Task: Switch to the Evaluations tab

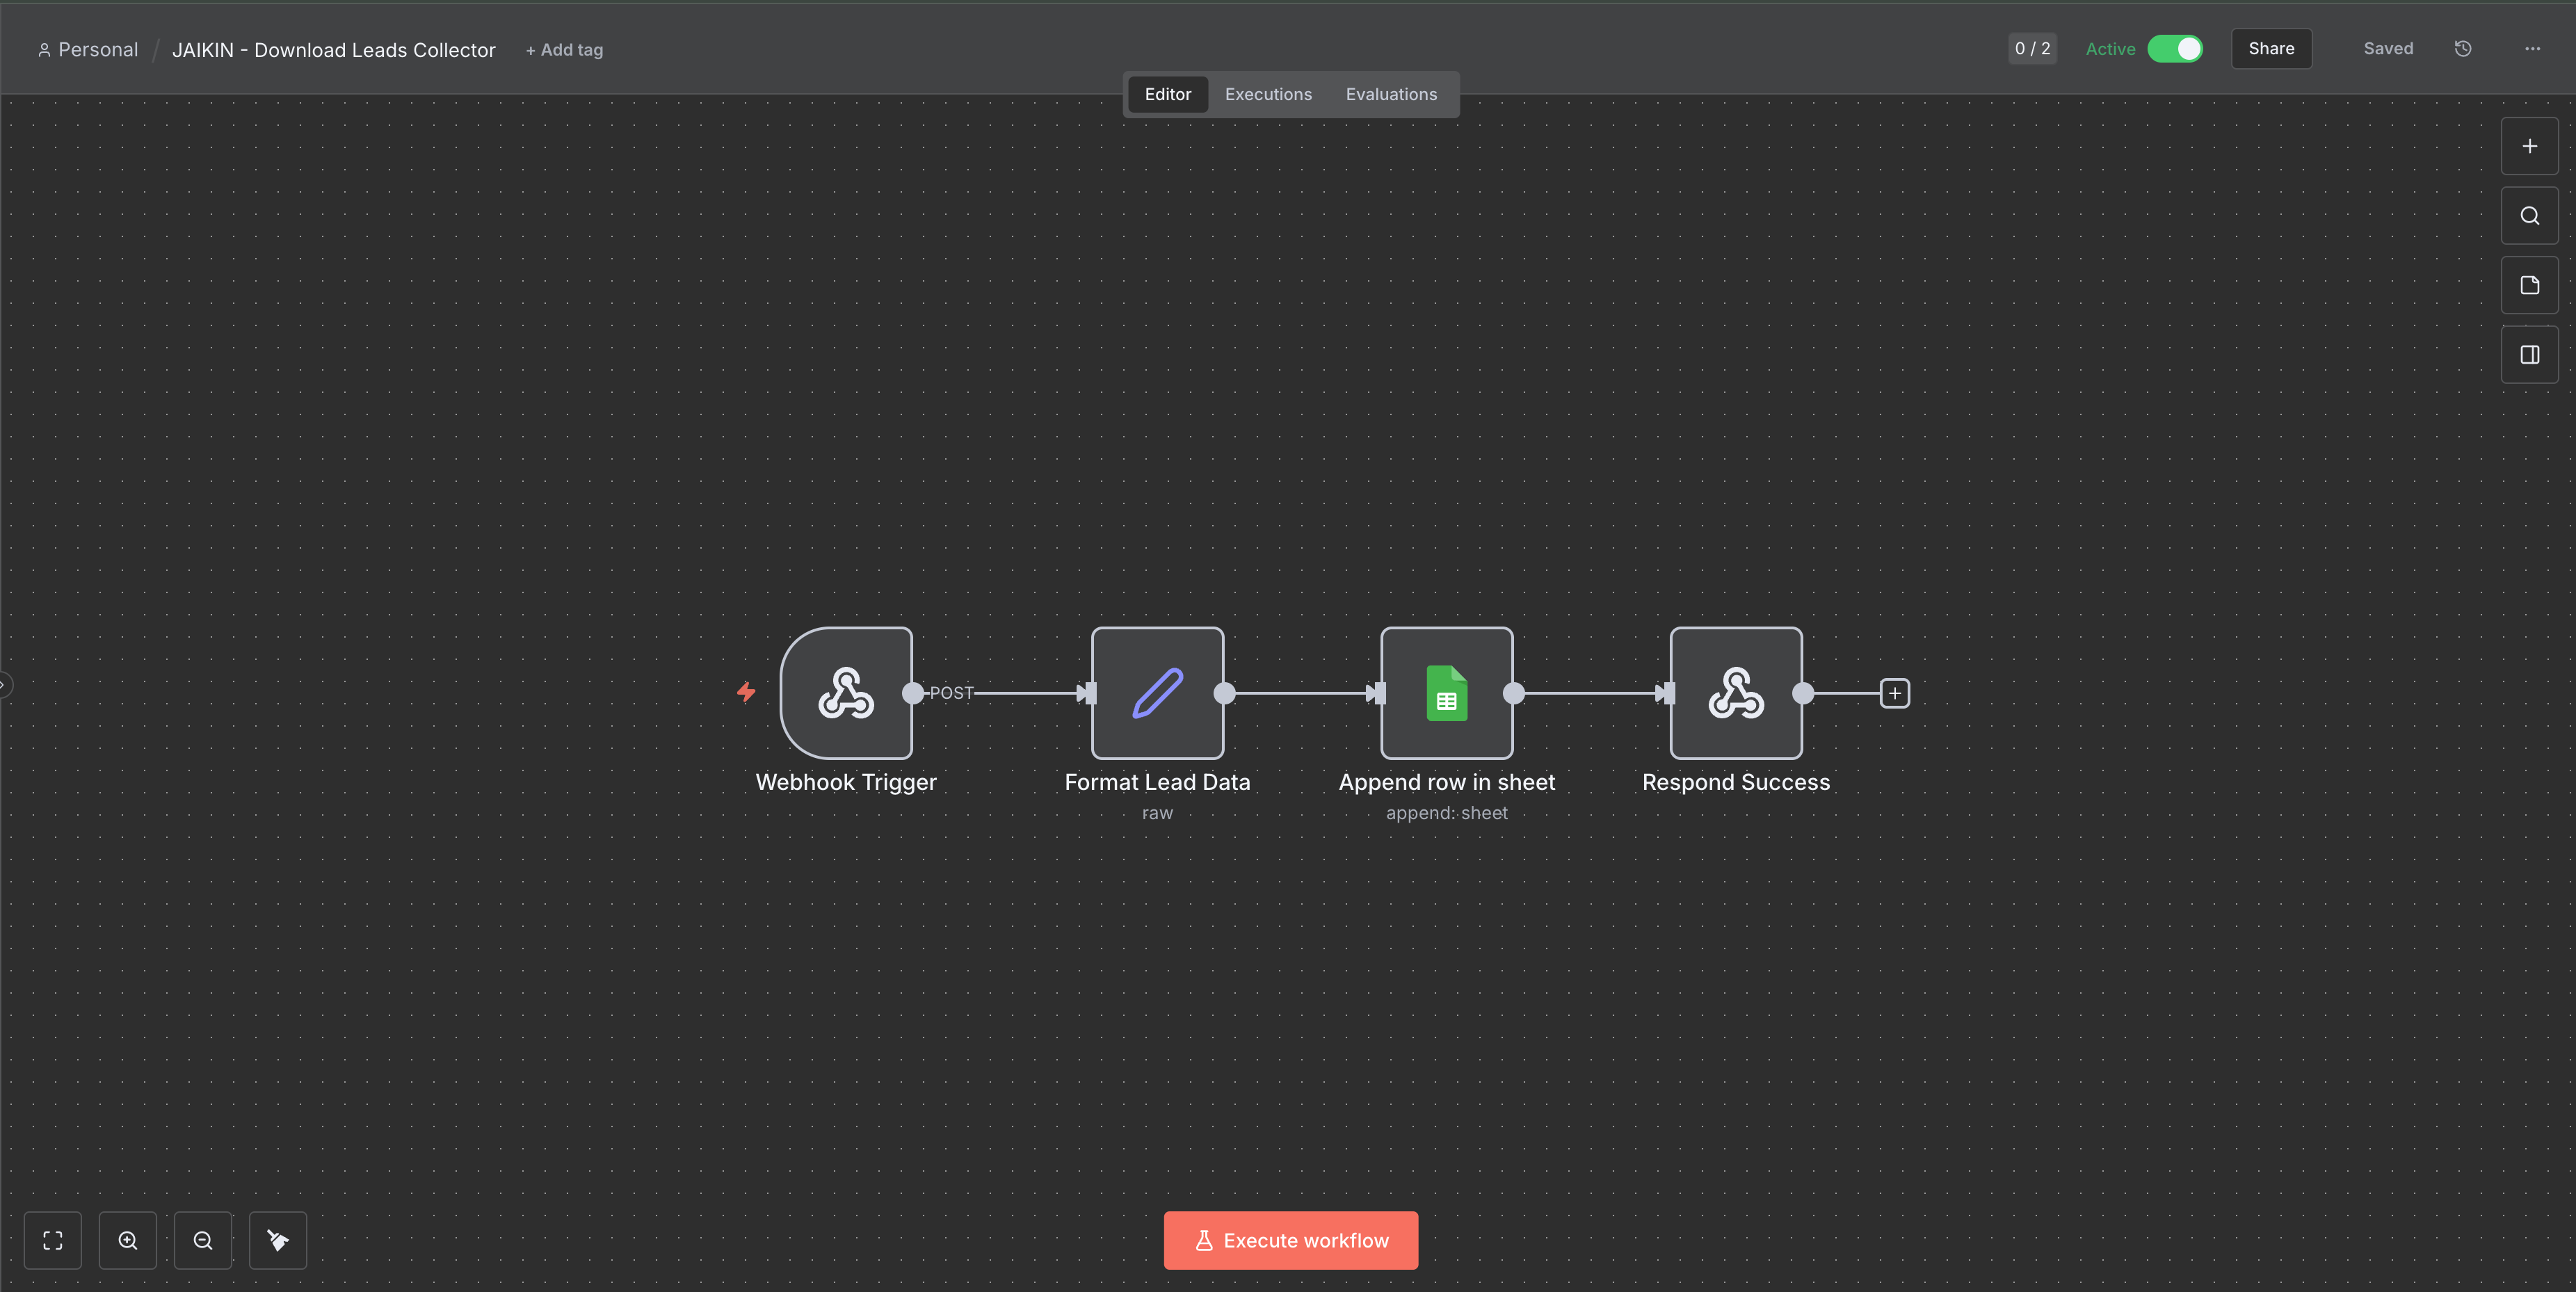Action: pyautogui.click(x=1391, y=94)
